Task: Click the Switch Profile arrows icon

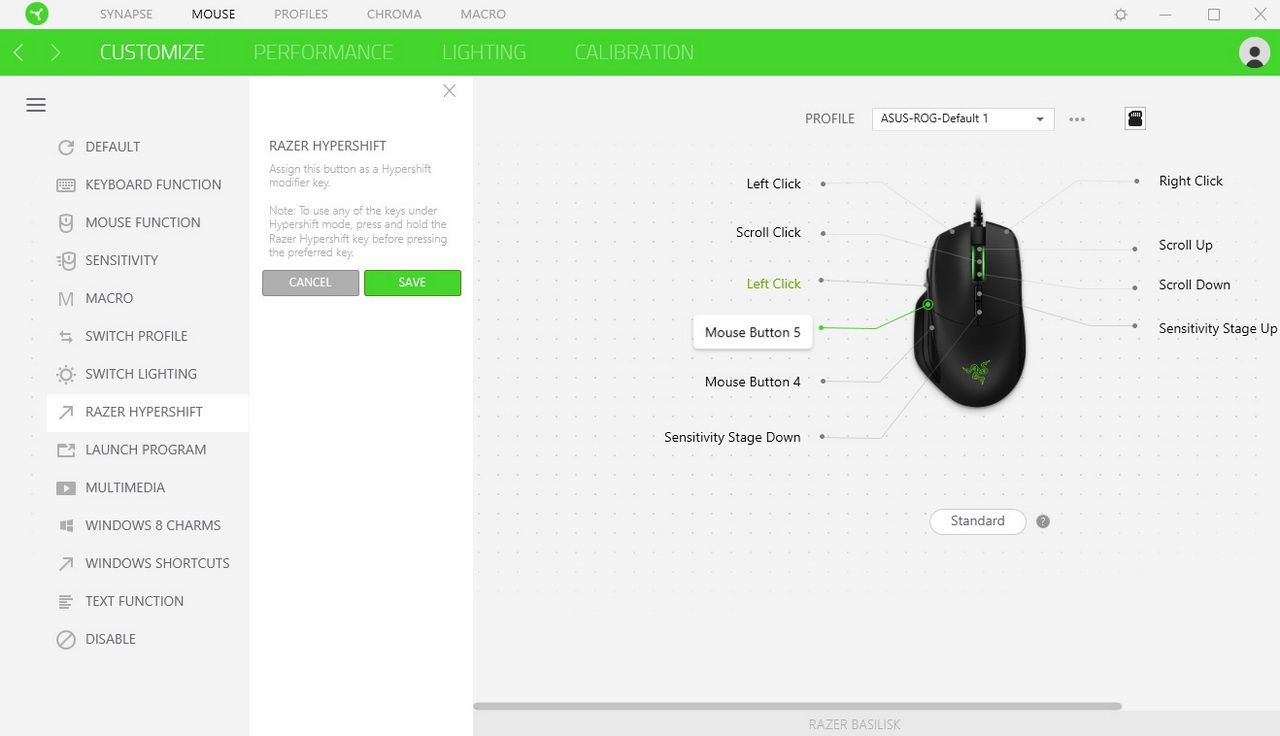Action: coord(66,337)
